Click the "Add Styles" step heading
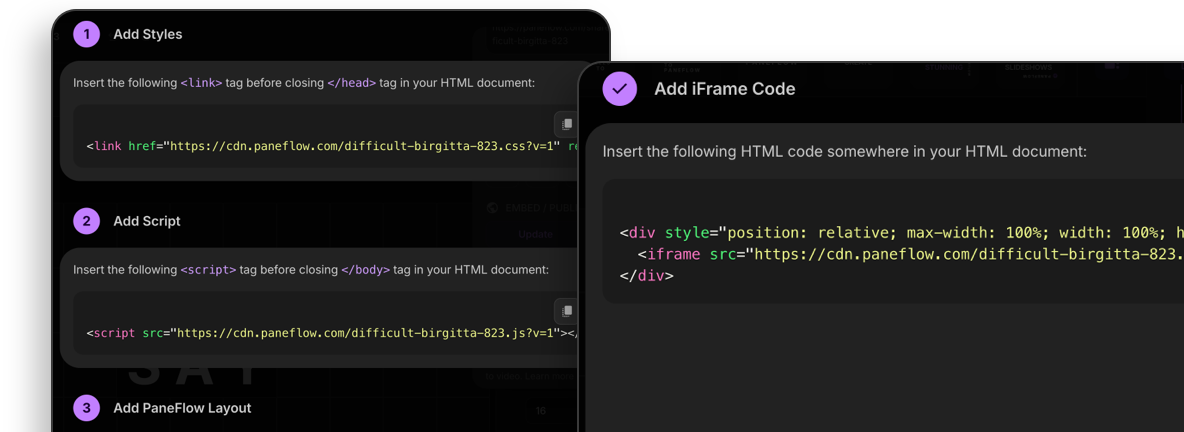The image size is (1184, 432). click(x=147, y=34)
